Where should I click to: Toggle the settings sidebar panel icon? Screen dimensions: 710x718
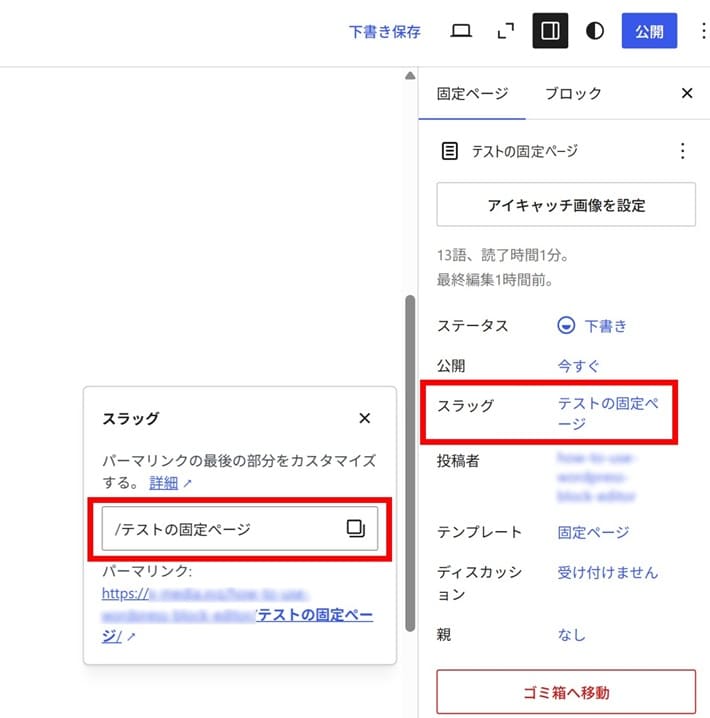point(550,31)
